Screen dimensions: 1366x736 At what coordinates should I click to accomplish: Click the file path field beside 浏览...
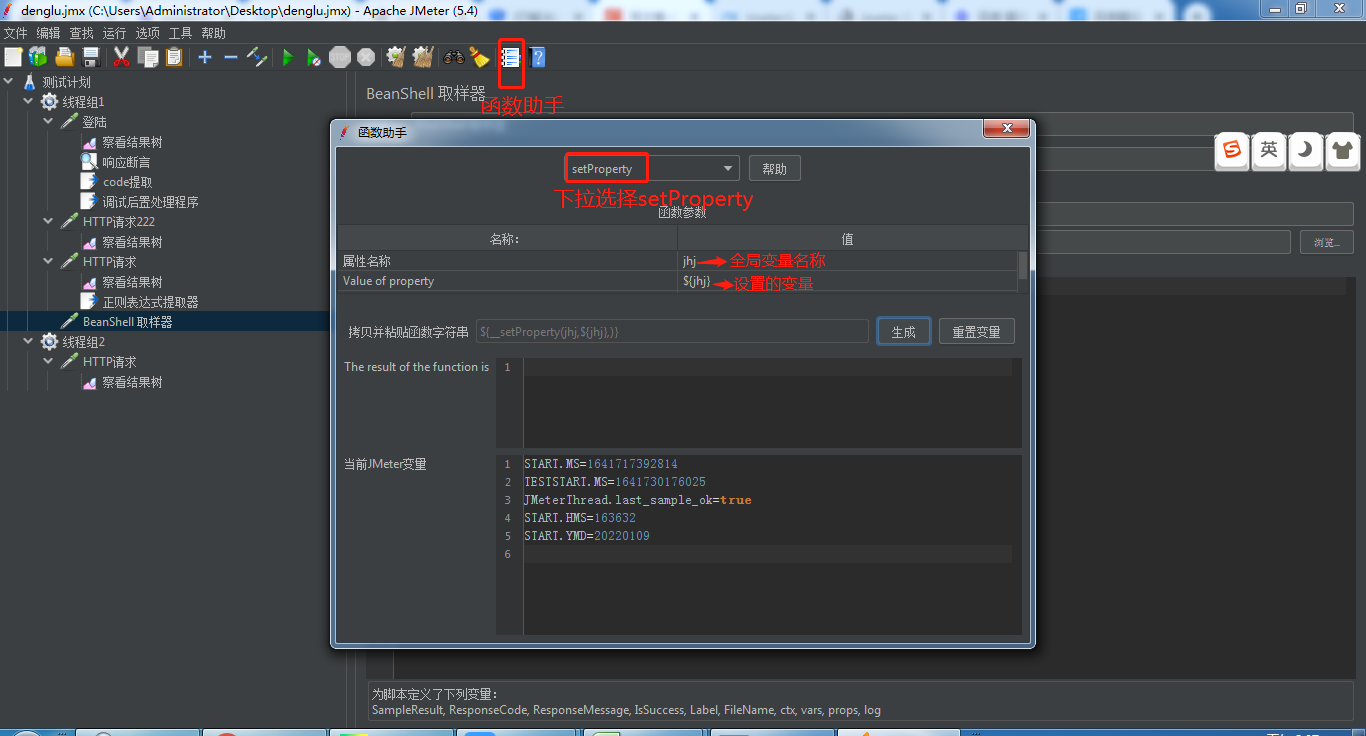[1163, 242]
